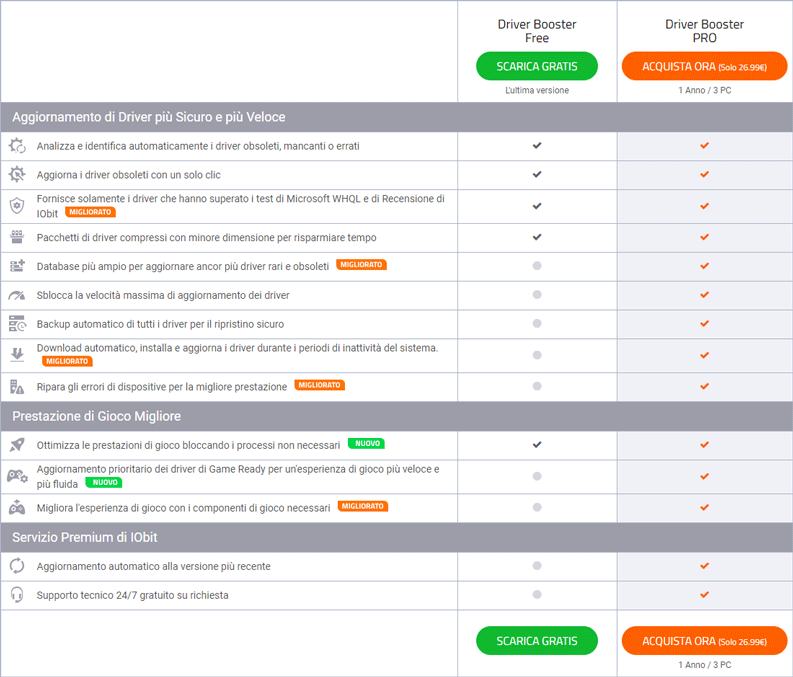Click the refresh icon beside 'Aggiornamento automatico alla versione'
Viewport: 793px width, 677px height.
[x=17, y=566]
